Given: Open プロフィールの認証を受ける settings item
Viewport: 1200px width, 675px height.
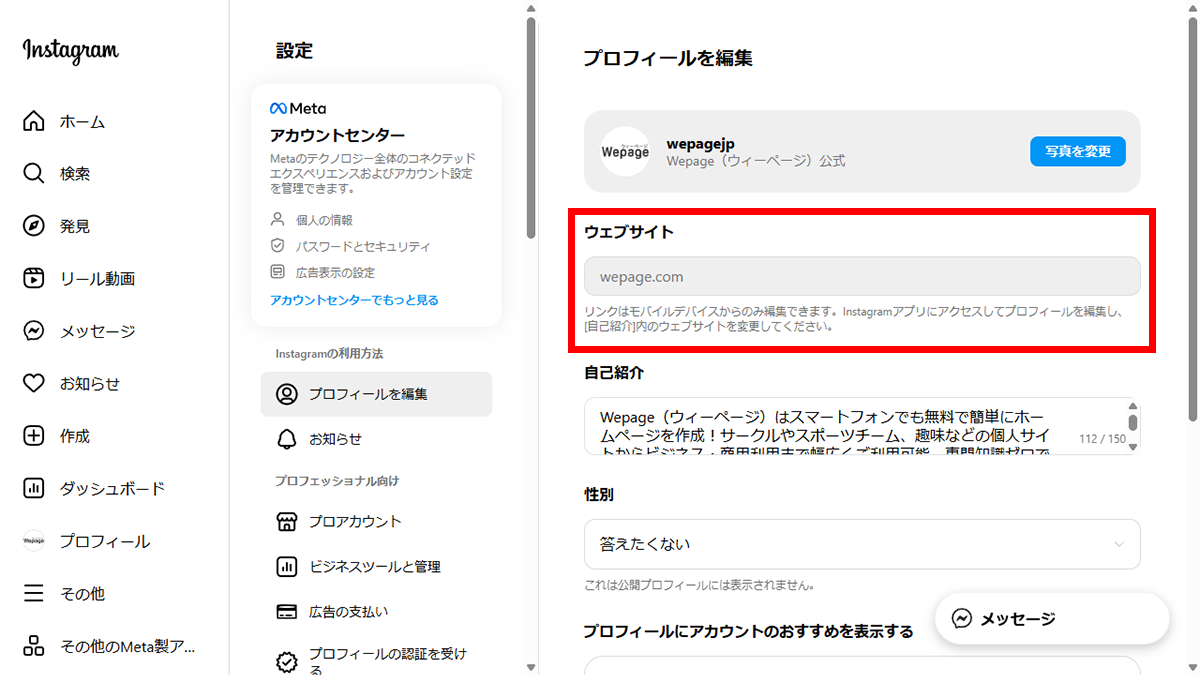Looking at the screenshot, I should (x=376, y=660).
